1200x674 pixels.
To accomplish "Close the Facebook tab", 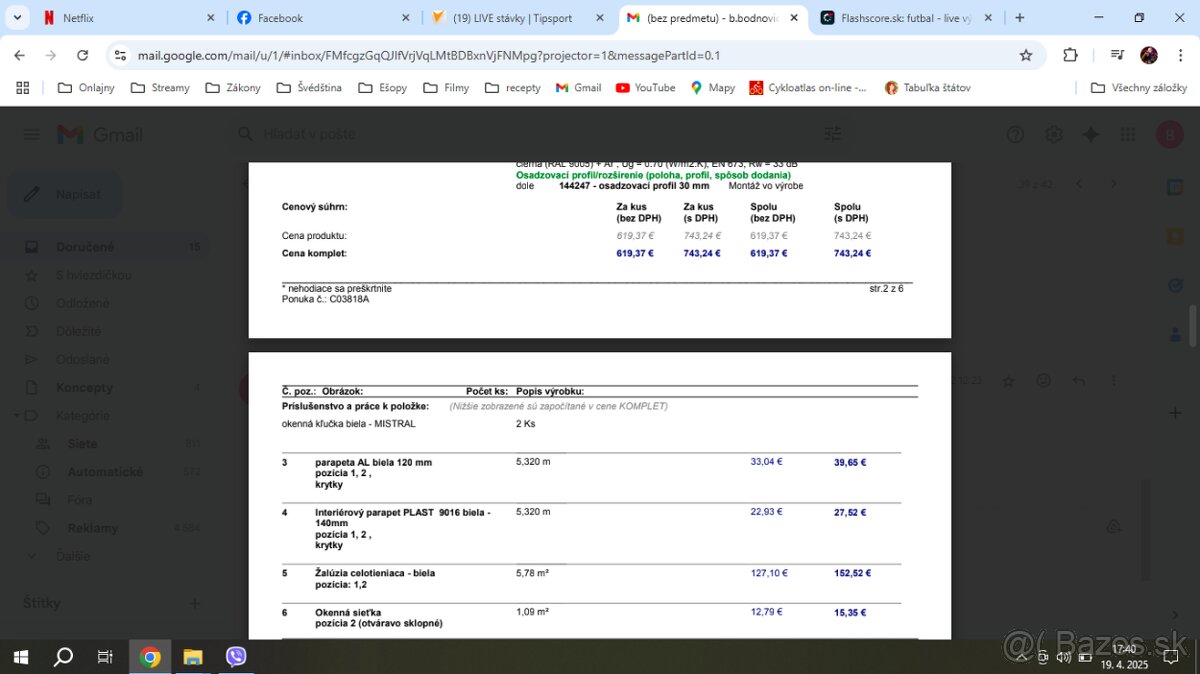I will (x=405, y=18).
